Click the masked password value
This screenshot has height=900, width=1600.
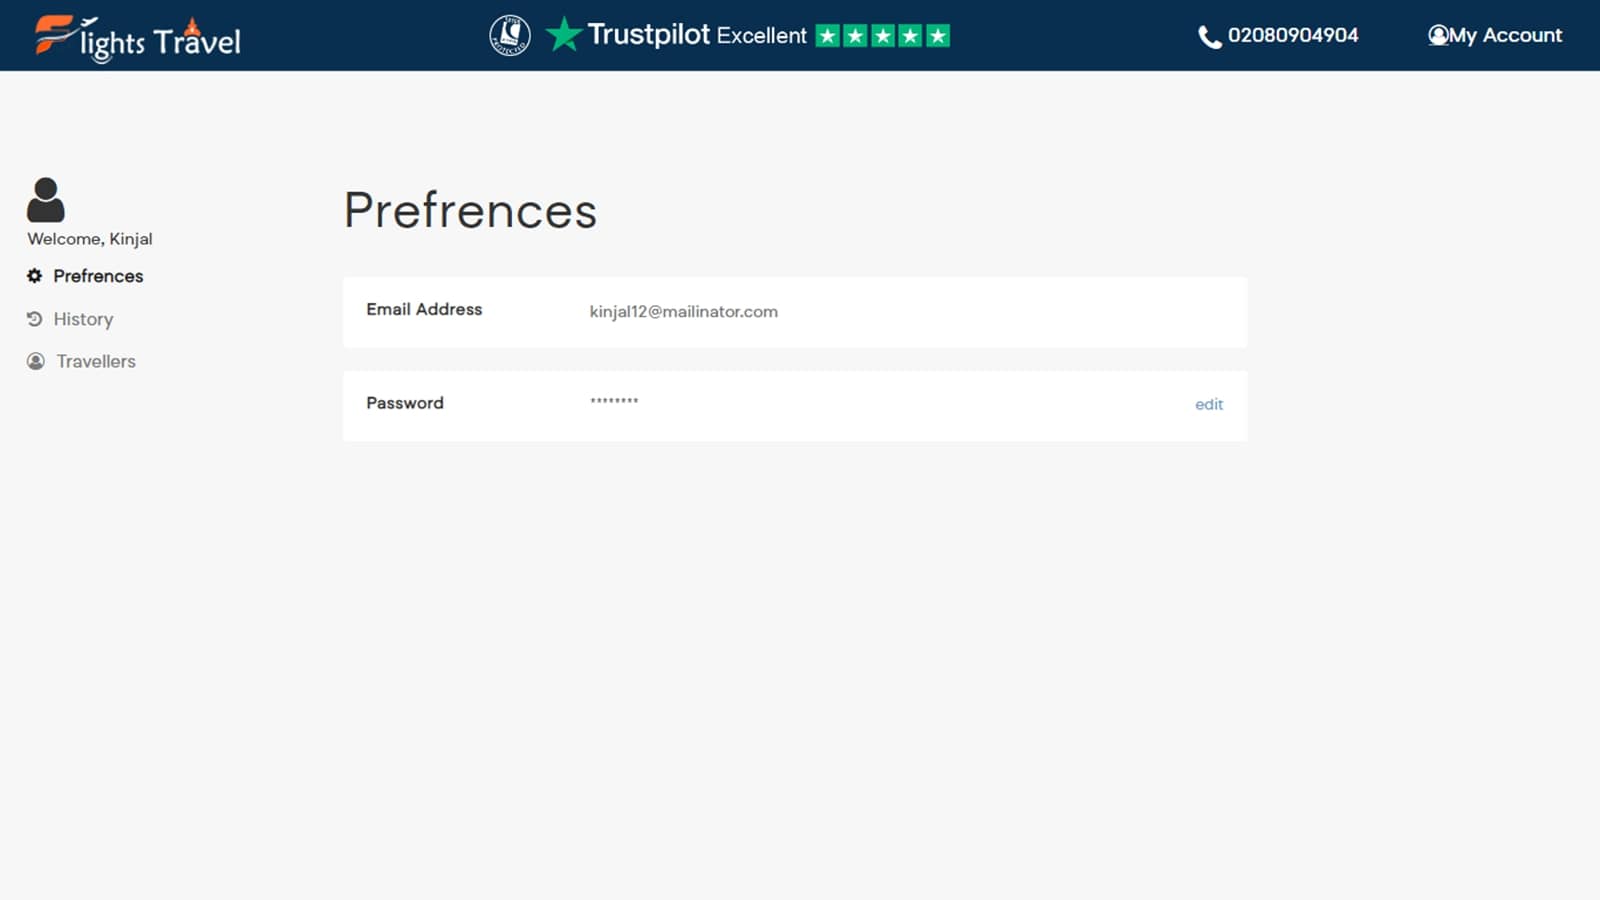(x=614, y=401)
